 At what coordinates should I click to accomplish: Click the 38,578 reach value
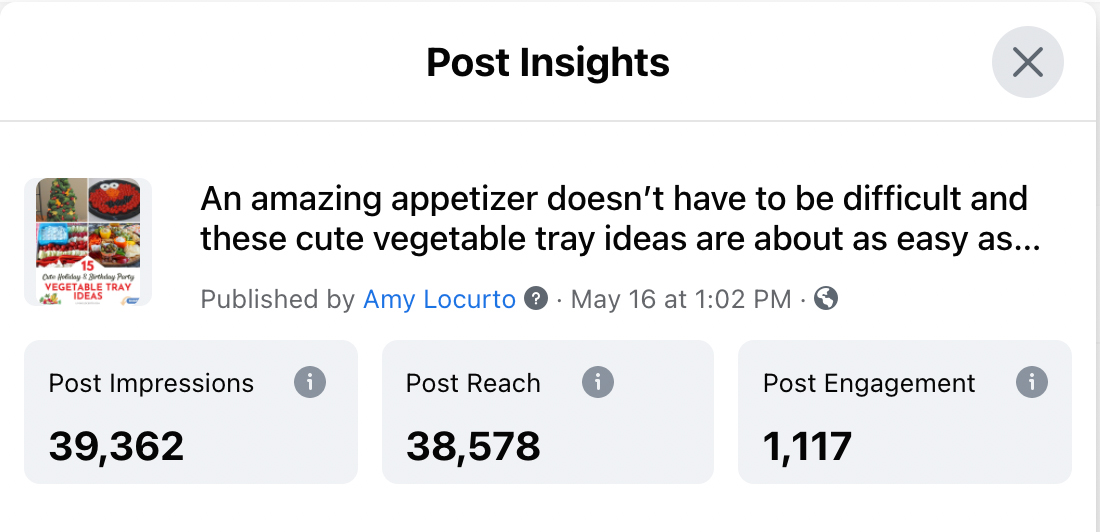click(474, 446)
